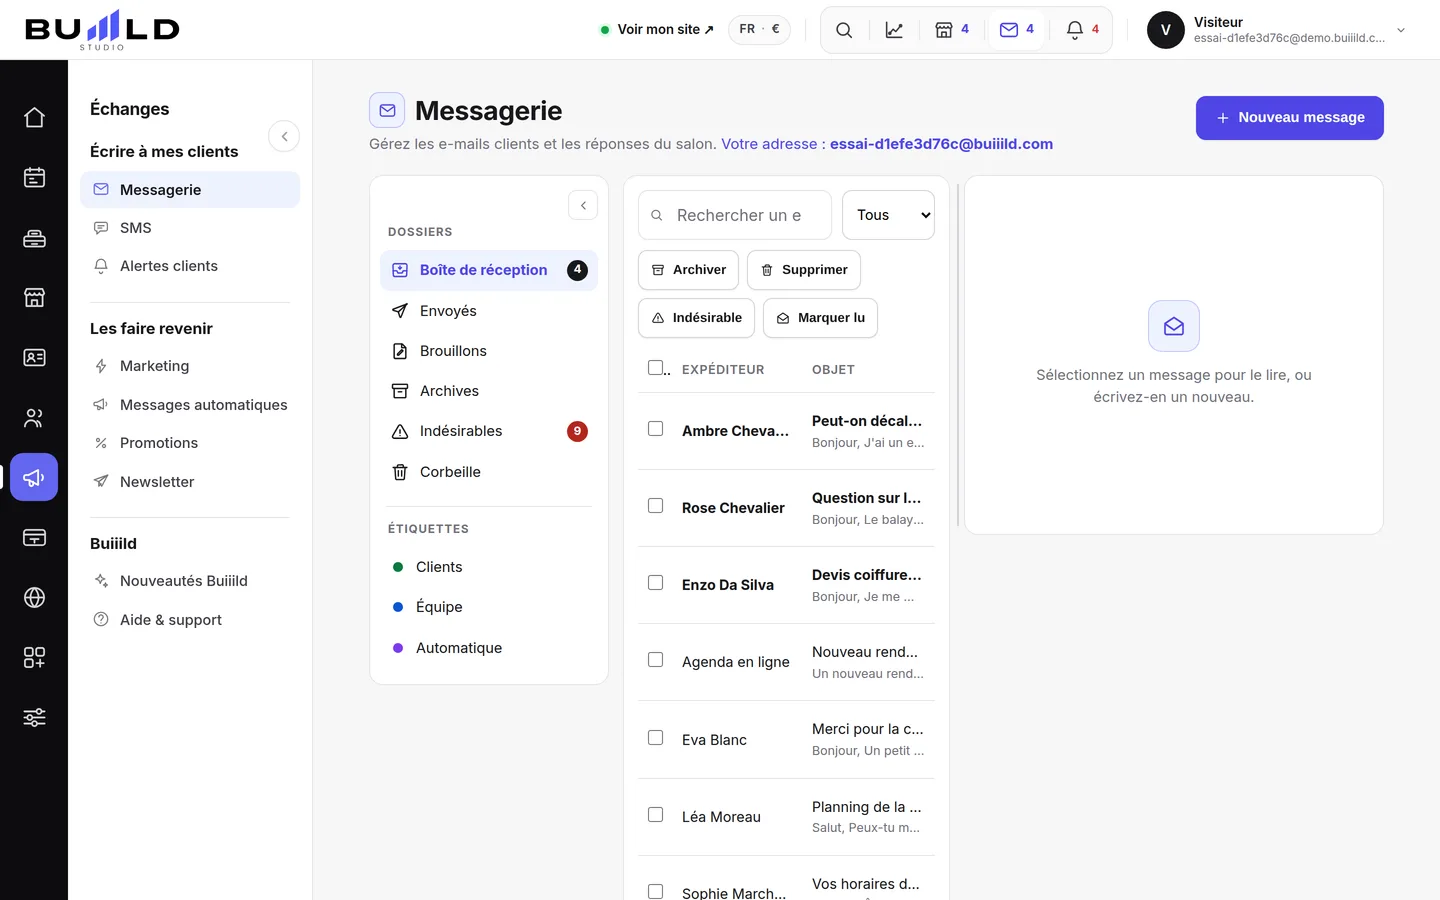This screenshot has height=900, width=1440.
Task: Click the Supprimer button
Action: (804, 270)
